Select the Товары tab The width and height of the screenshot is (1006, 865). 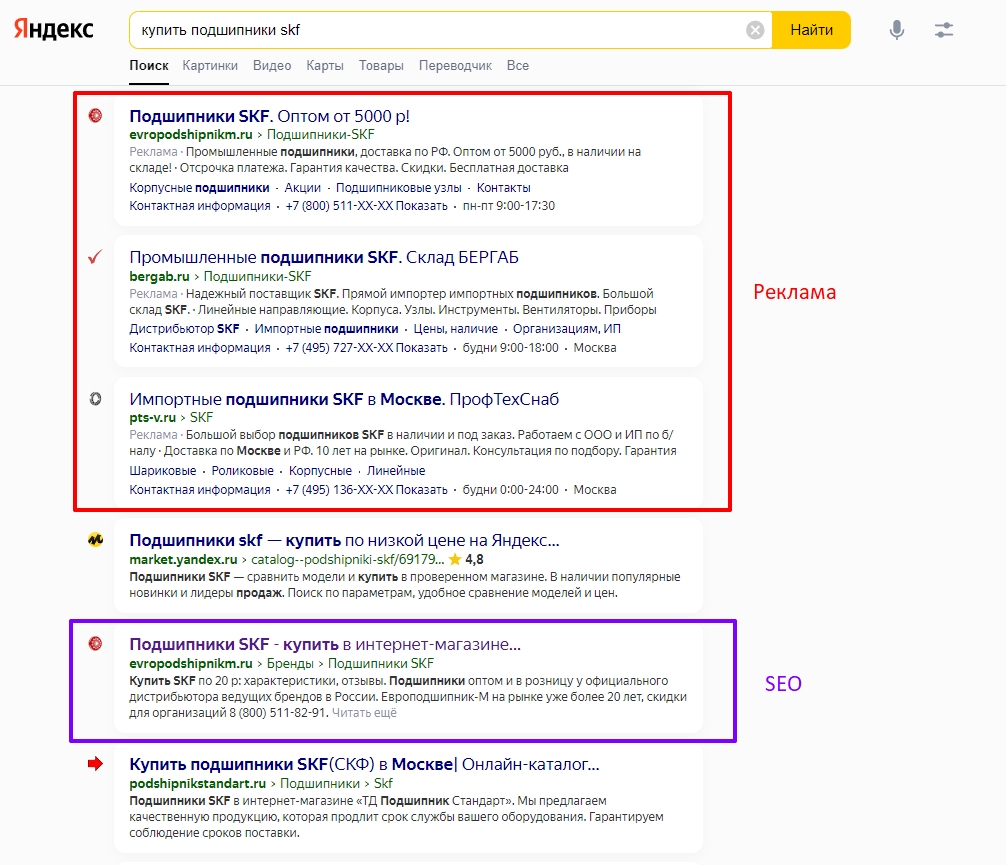pyautogui.click(x=381, y=66)
